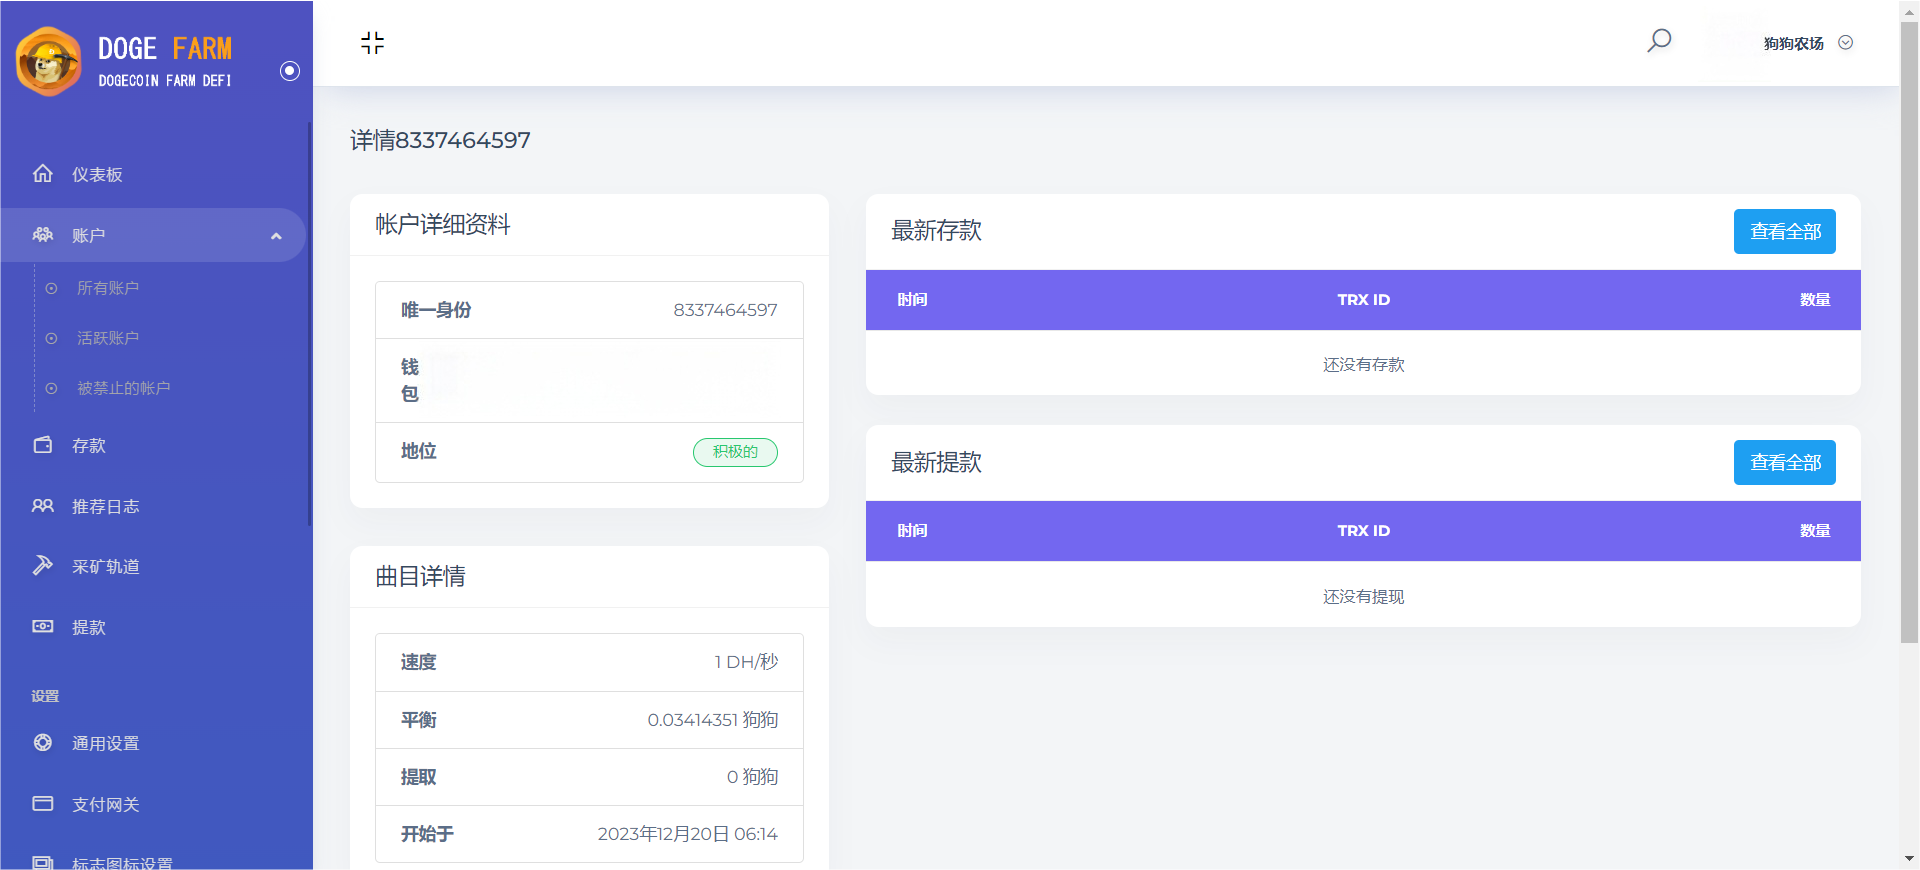1920x870 pixels.
Task: Click 查看全部 button for latest deposits
Action: [1784, 232]
